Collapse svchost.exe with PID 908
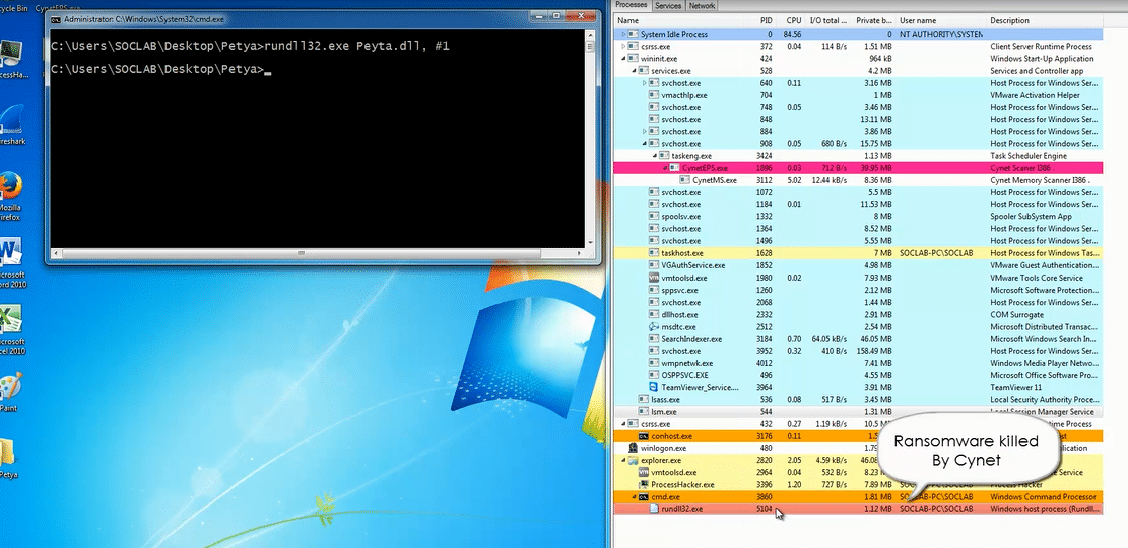1128x548 pixels. pos(645,144)
